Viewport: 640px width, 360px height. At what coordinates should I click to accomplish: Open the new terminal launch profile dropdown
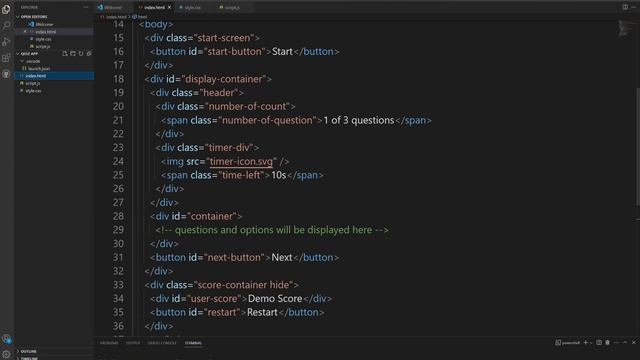591,343
